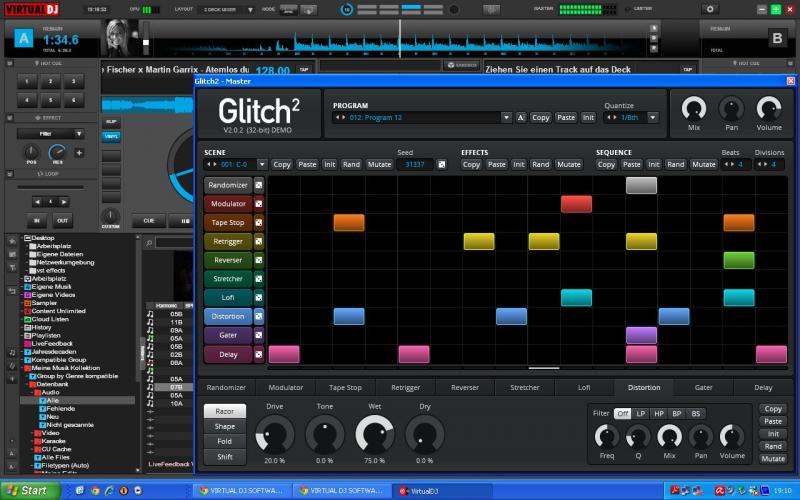Switch to the Delay bottom tab
The image size is (800, 500).
pos(763,388)
